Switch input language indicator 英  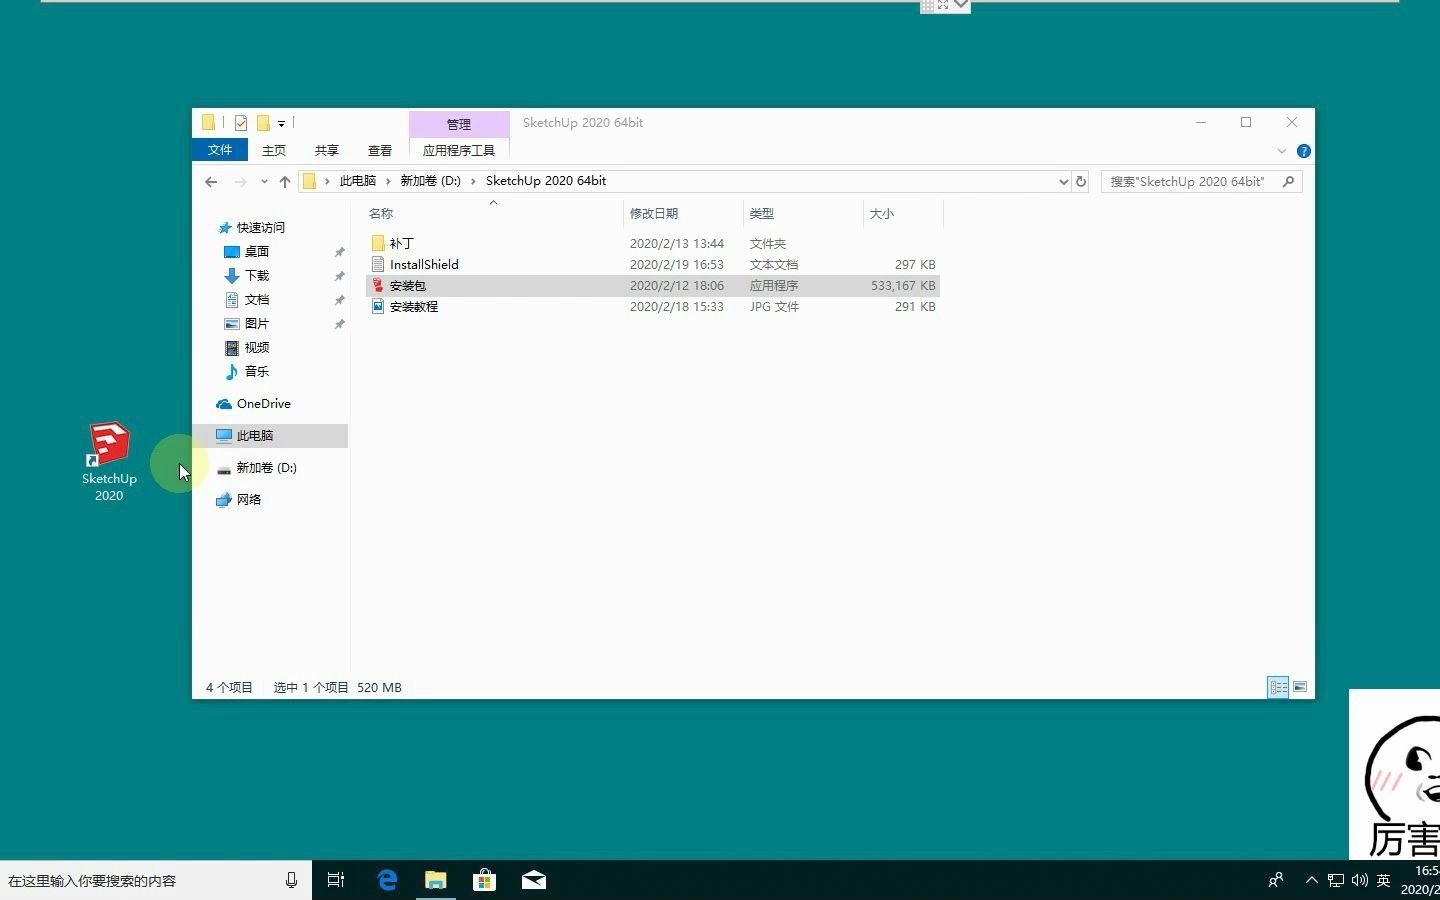[1384, 880]
